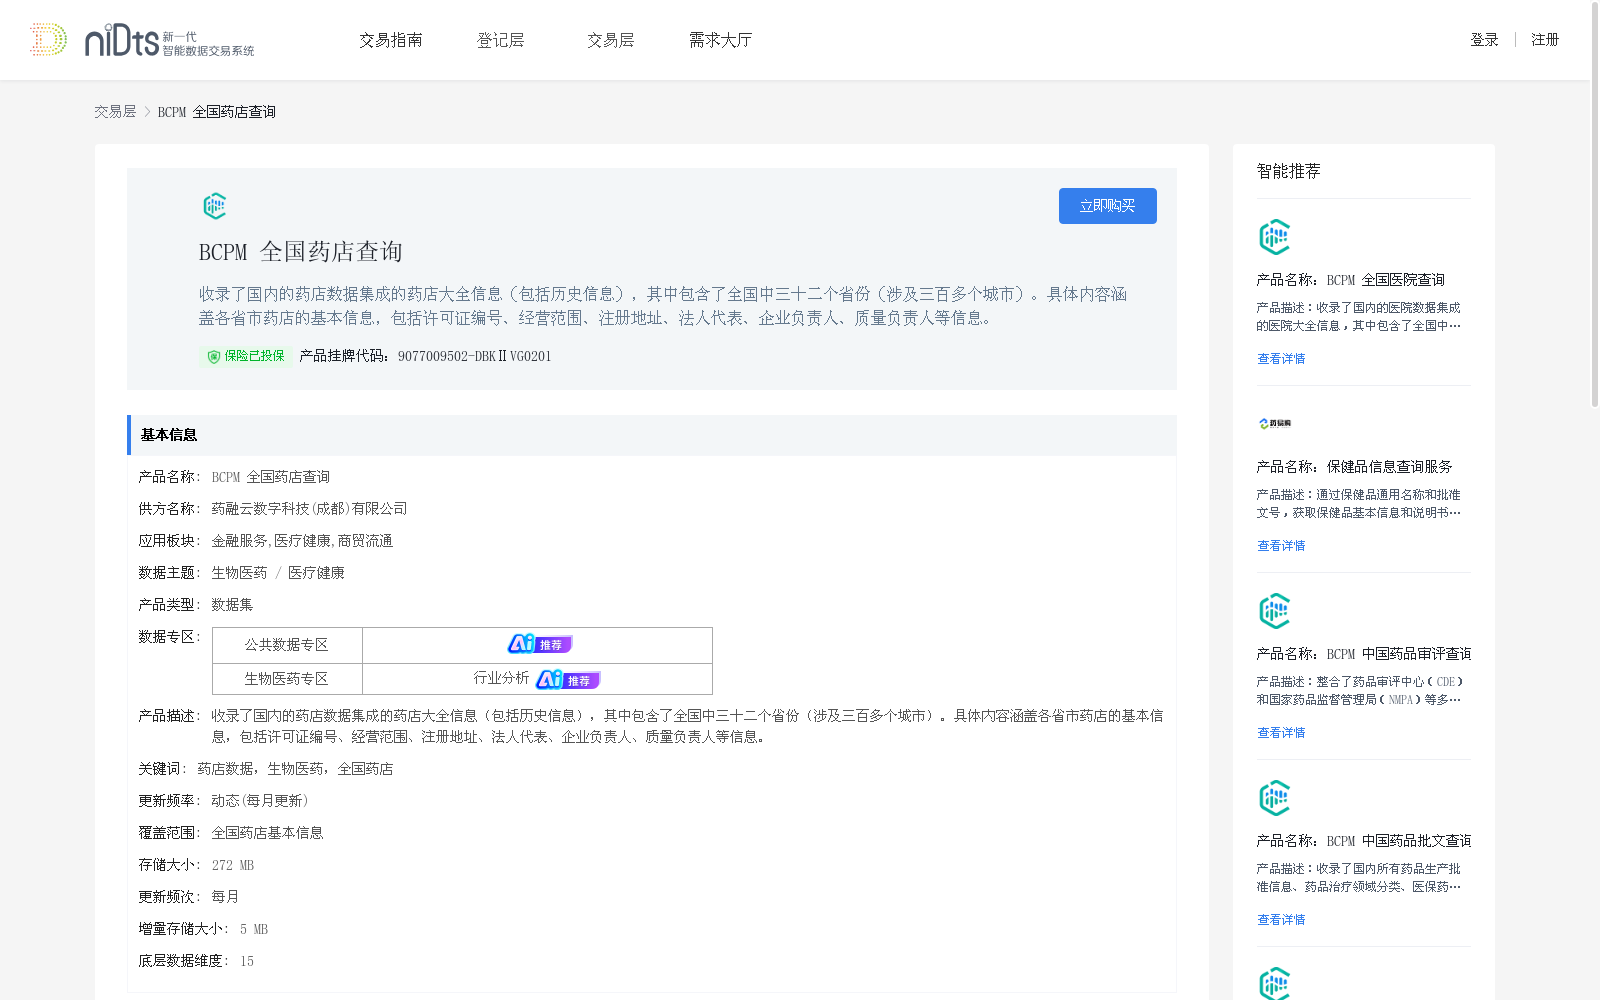The image size is (1600, 1000).
Task: Click the 金融服务,医疗健康,商贸流通 value
Action: pos(302,541)
